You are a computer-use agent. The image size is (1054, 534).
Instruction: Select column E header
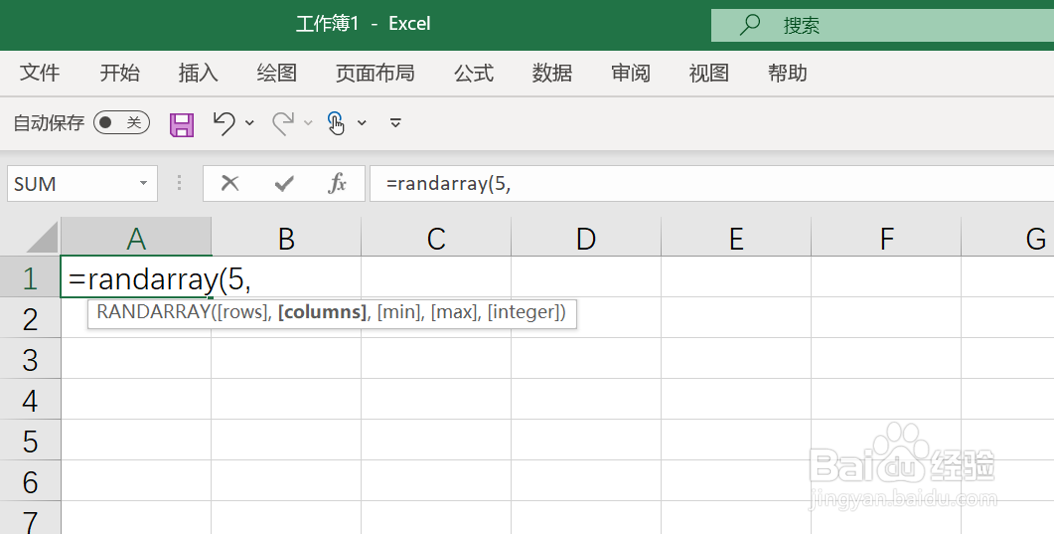pos(736,237)
